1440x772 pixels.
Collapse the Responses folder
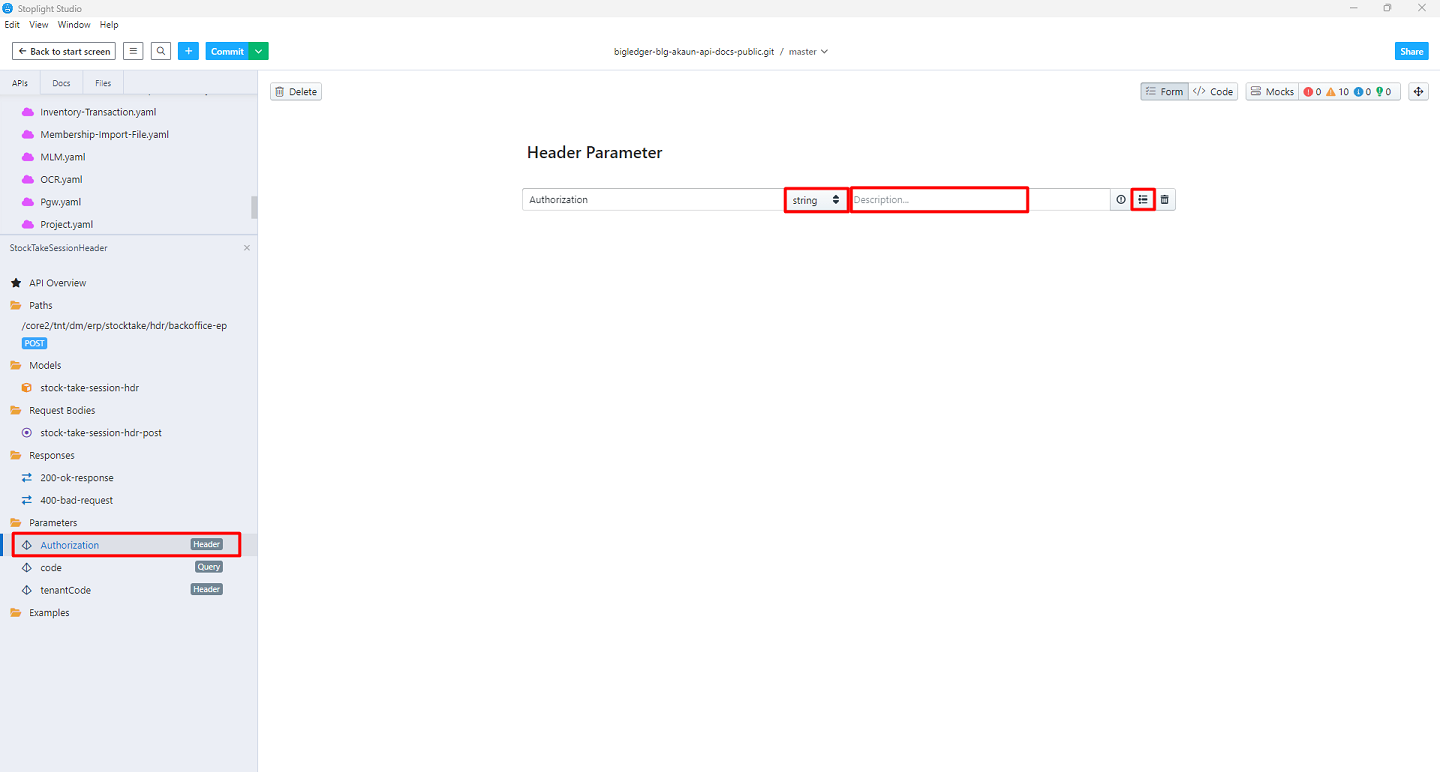(51, 456)
